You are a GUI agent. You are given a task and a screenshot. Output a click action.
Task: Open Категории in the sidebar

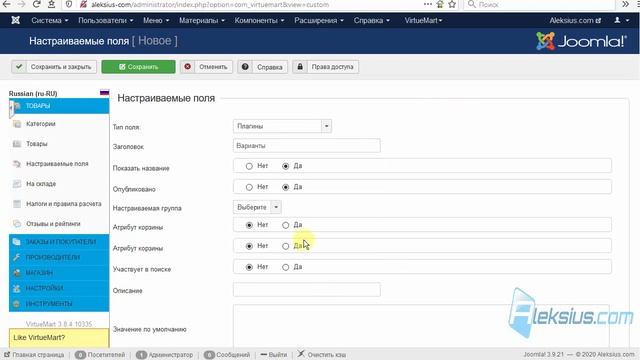[x=40, y=124]
